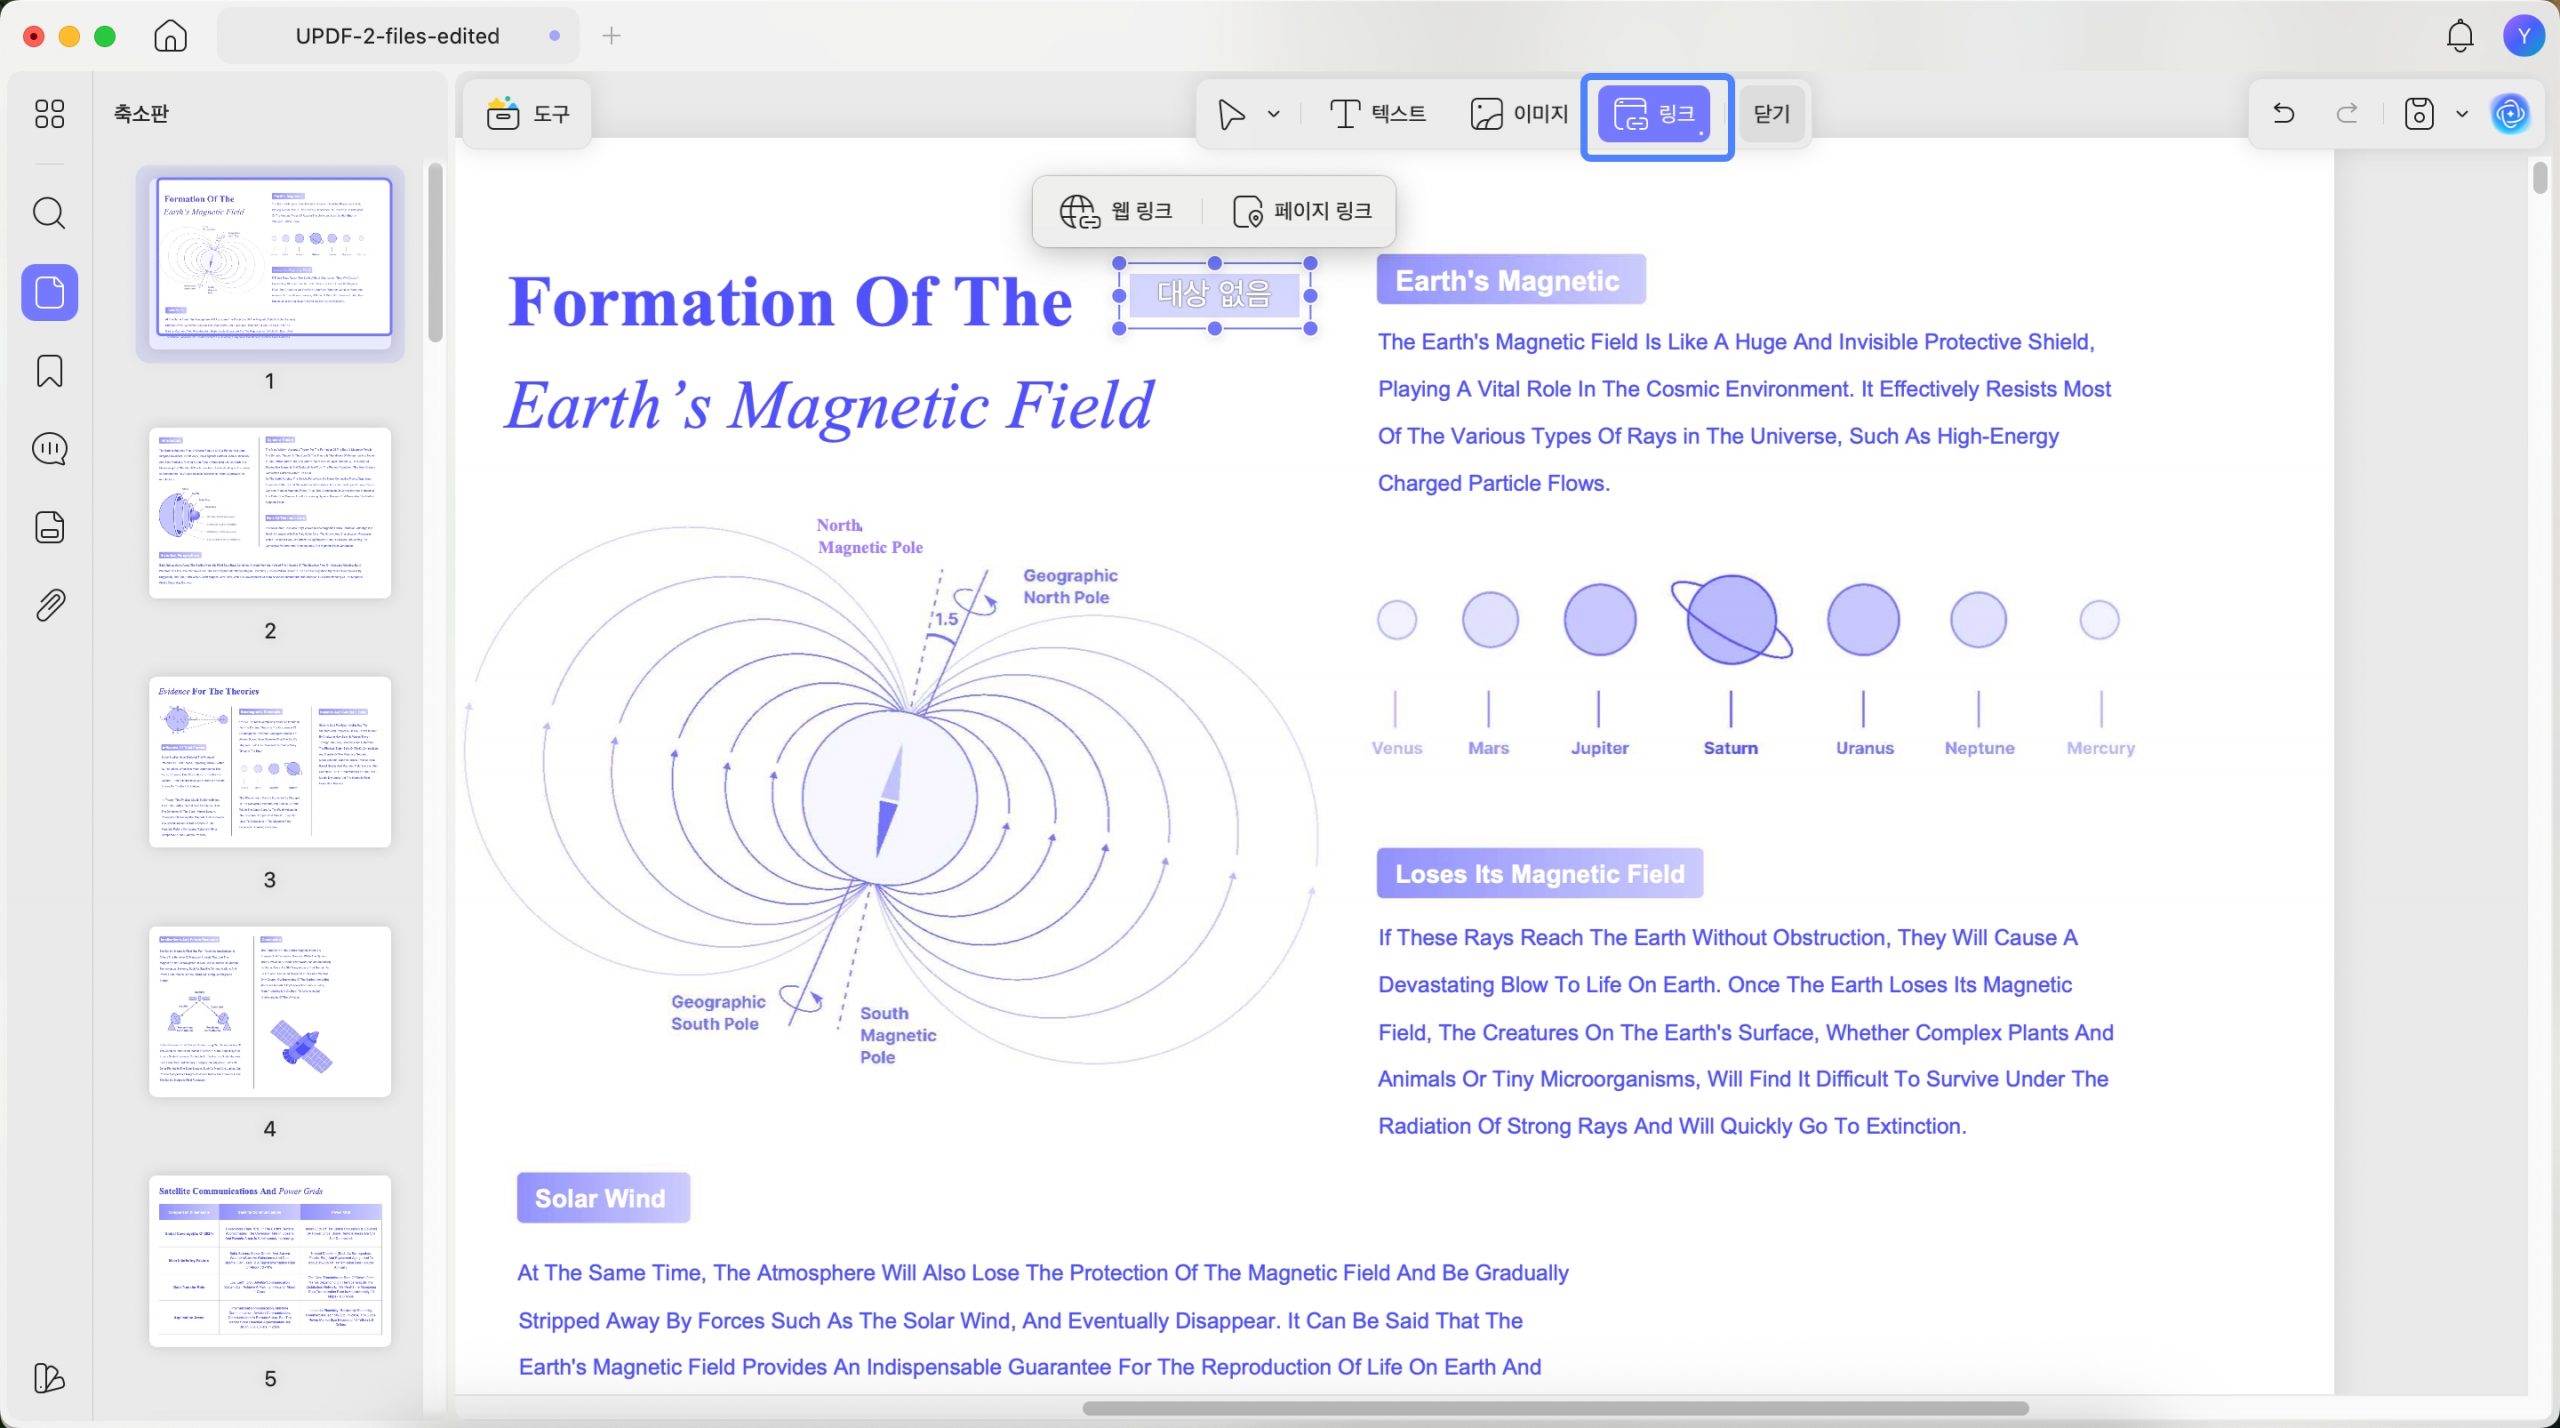Open the search magnifier in sidebar
The image size is (2560, 1428).
(49, 213)
